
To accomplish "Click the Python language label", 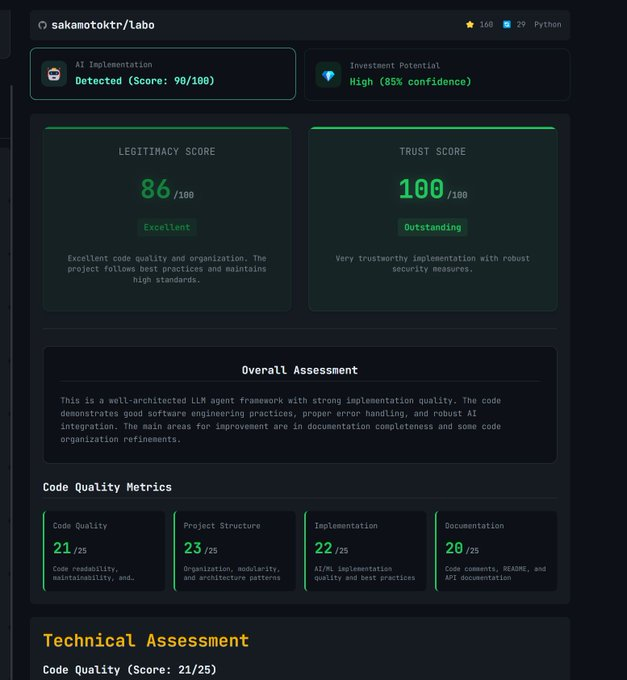I will [548, 25].
